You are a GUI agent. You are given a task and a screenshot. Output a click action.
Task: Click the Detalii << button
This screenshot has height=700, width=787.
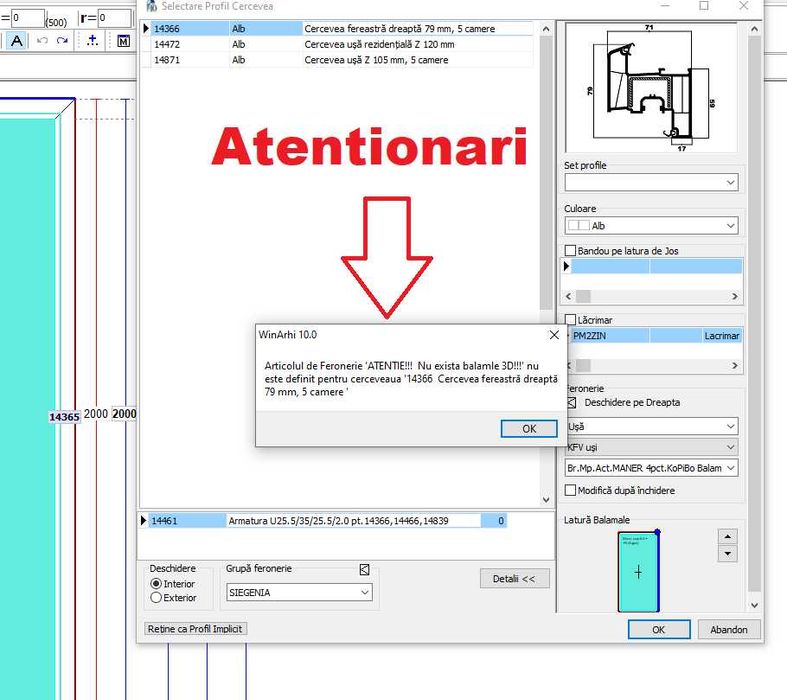(514, 579)
